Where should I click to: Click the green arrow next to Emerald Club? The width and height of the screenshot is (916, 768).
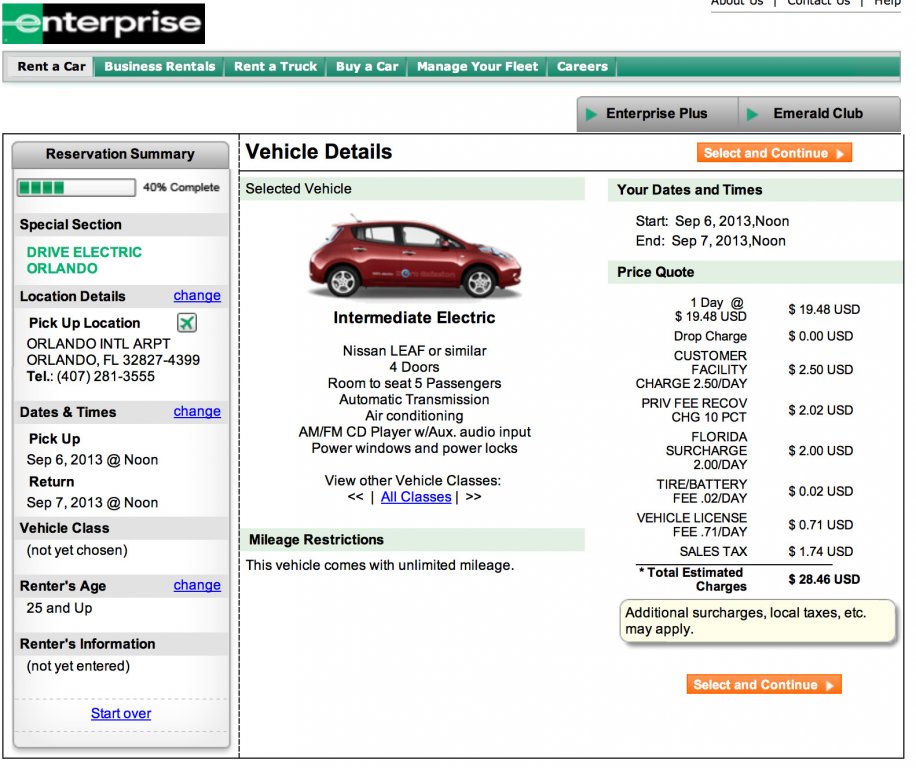point(753,114)
